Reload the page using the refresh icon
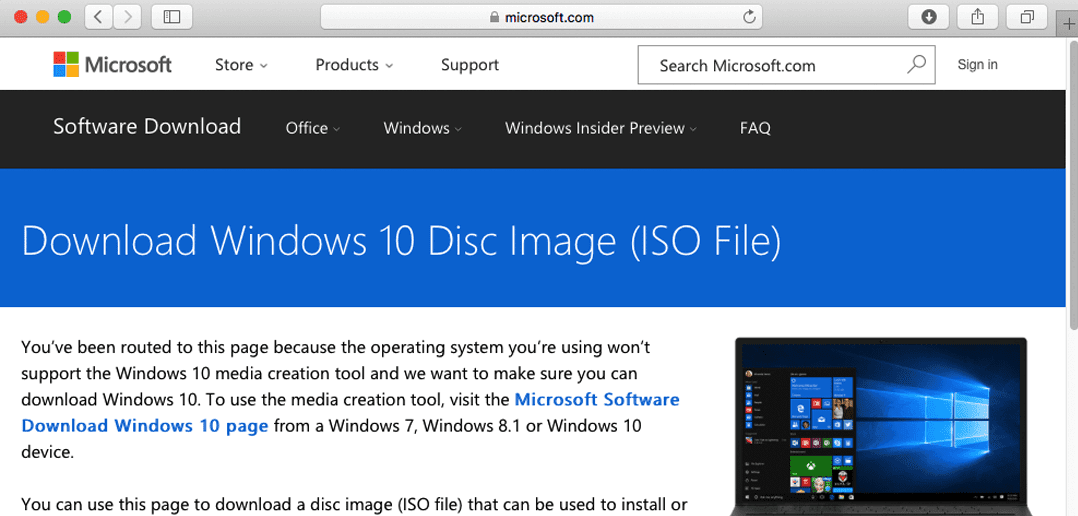This screenshot has height=516, width=1078. pyautogui.click(x=749, y=17)
